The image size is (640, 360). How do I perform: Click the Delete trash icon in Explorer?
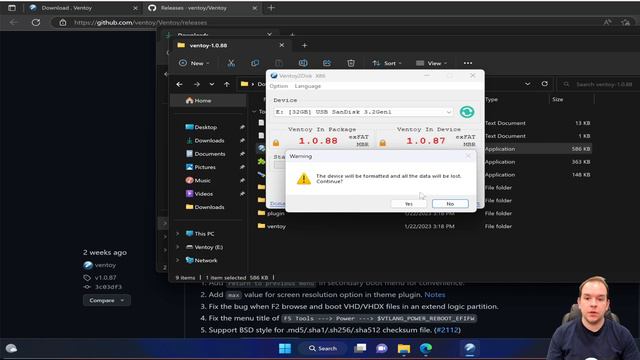351,63
